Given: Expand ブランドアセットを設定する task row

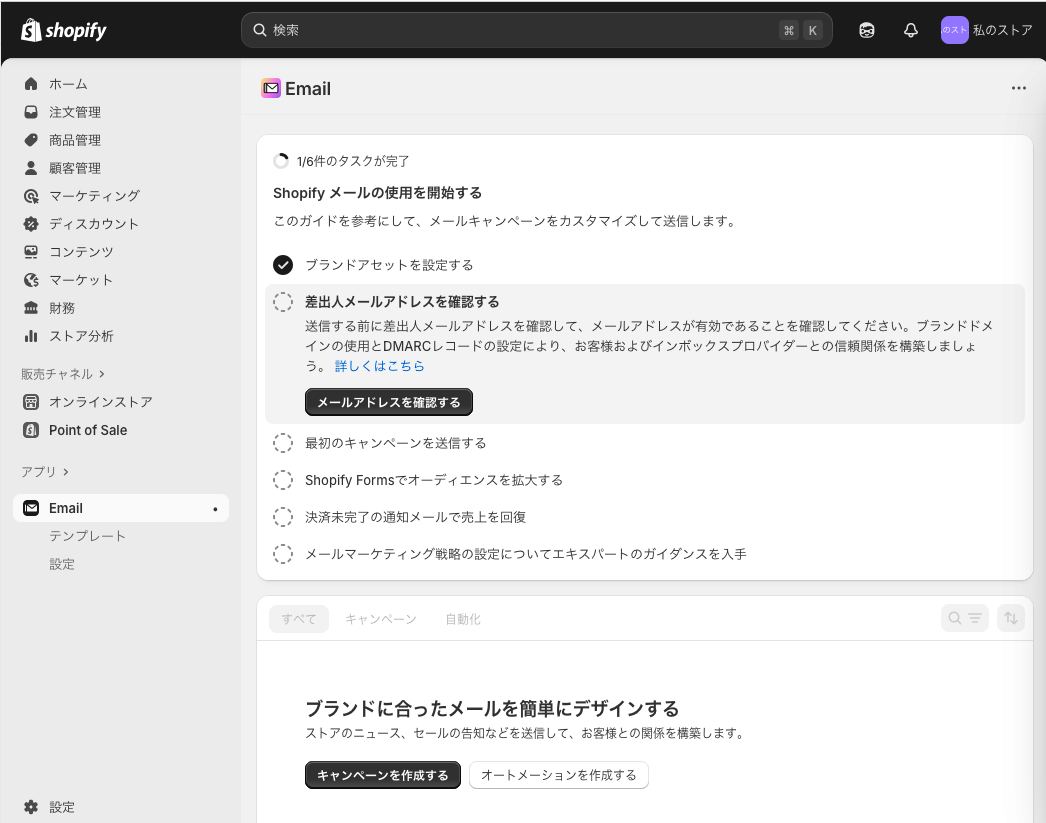Looking at the screenshot, I should (x=389, y=265).
